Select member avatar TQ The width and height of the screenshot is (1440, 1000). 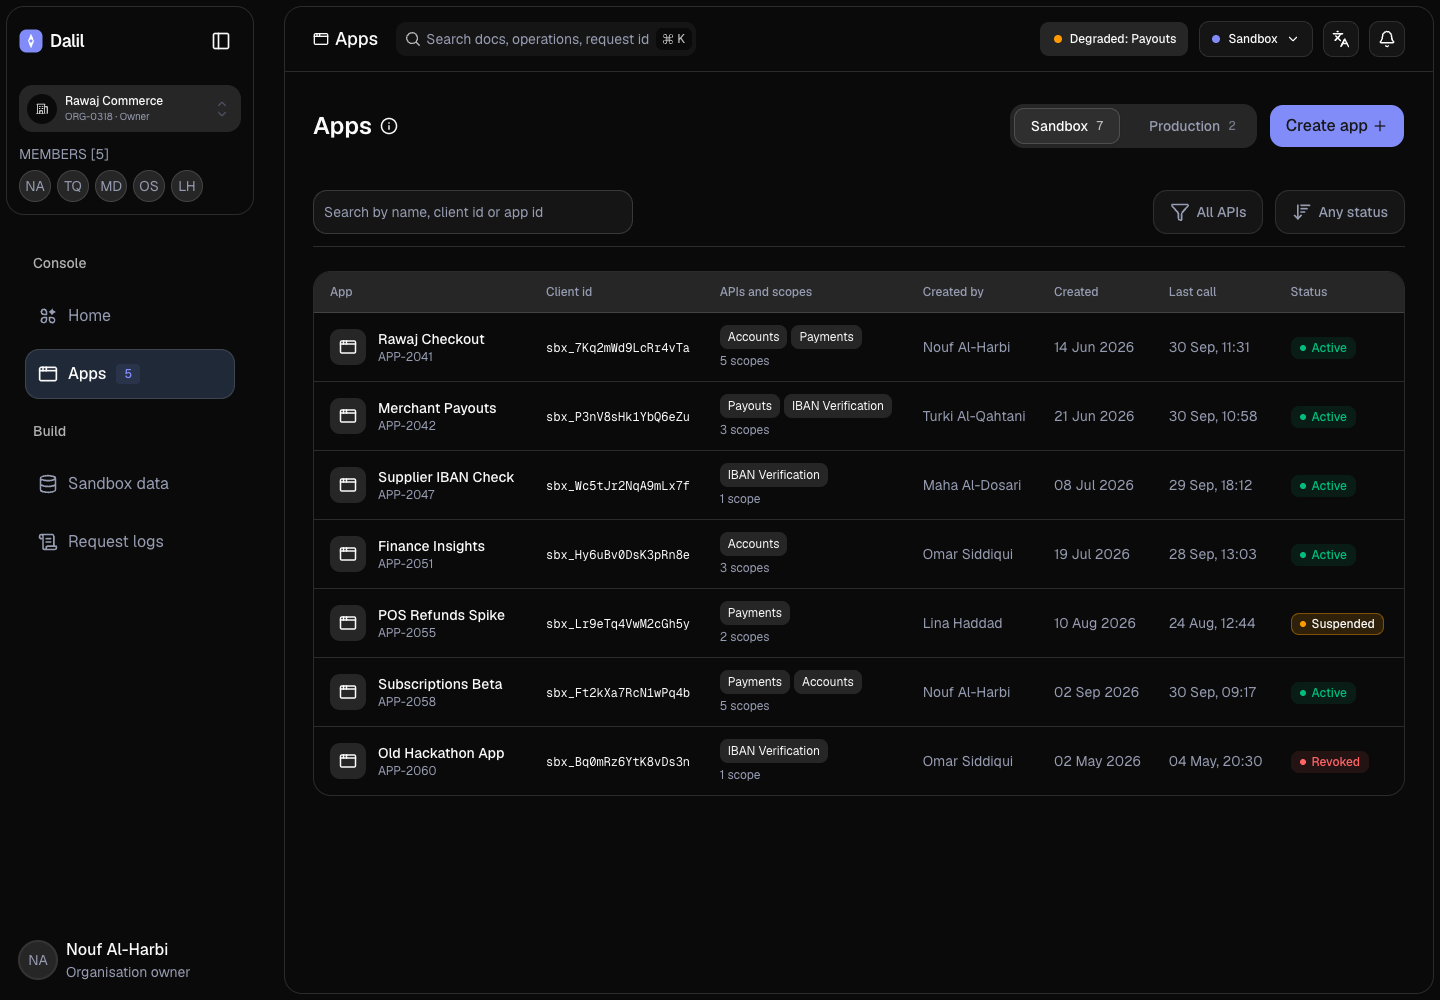73,186
